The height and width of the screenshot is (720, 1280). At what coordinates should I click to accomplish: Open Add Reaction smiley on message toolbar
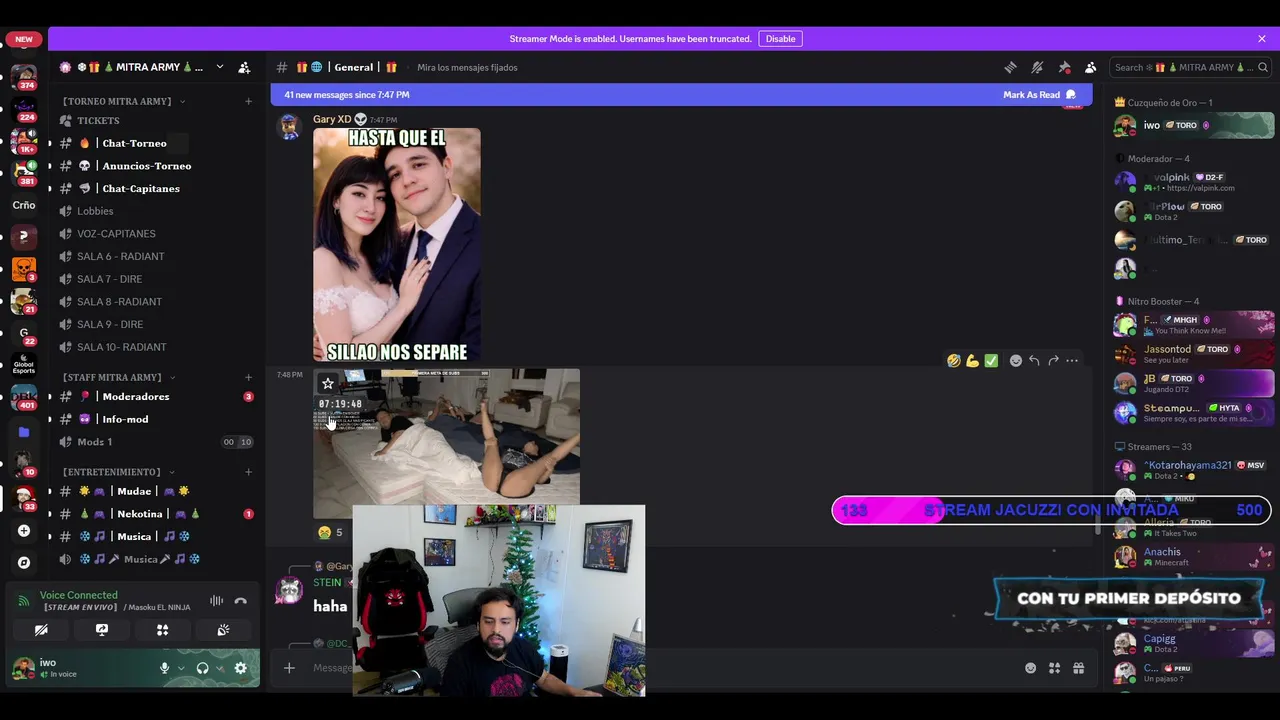click(1015, 360)
